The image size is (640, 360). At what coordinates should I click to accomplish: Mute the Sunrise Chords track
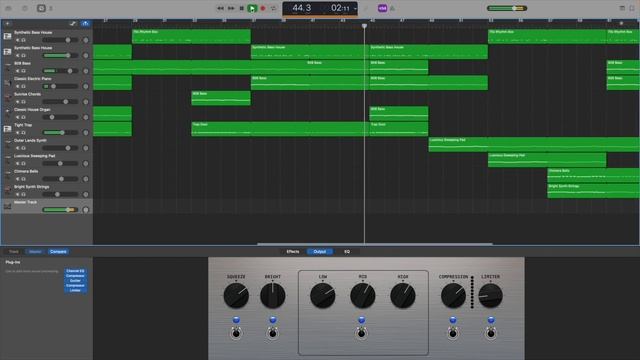18,102
